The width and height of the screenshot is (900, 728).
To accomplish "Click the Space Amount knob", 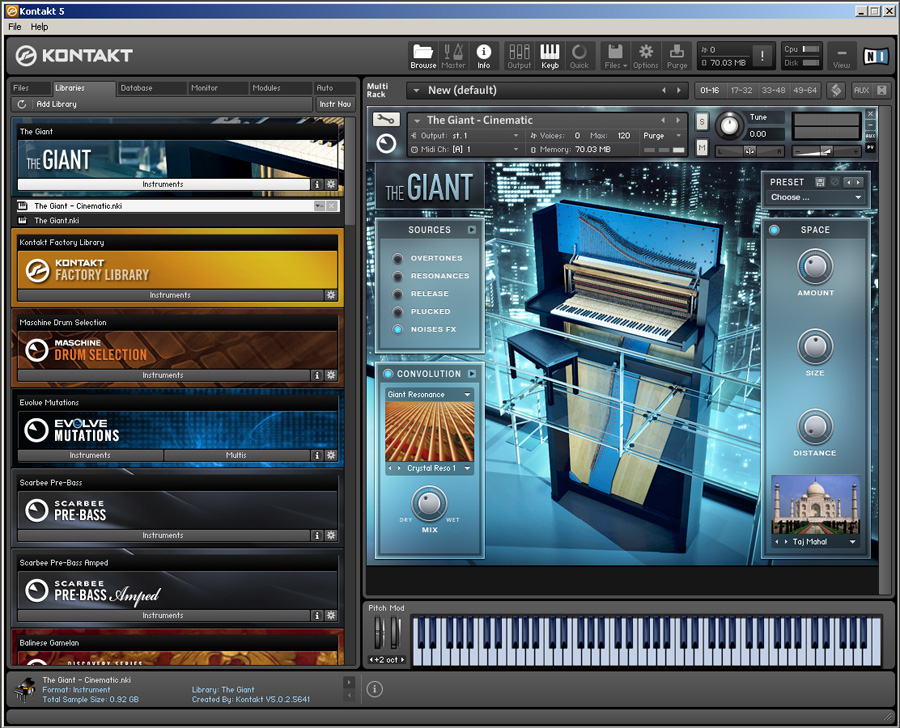I will tap(815, 266).
